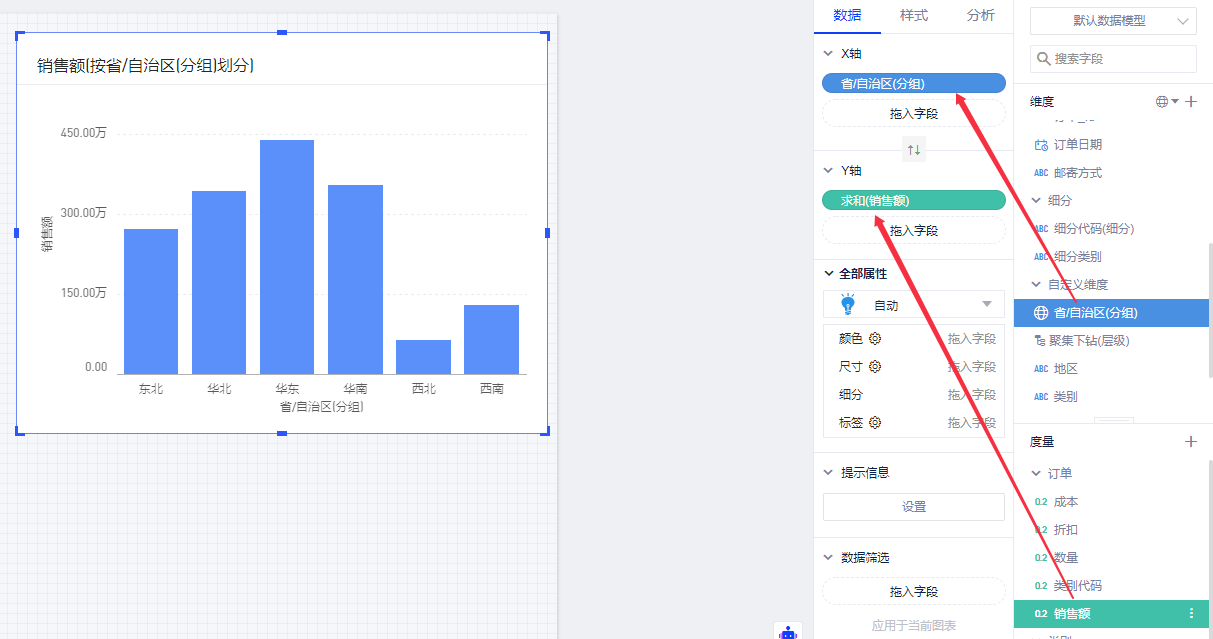Collapse the 自定义维度 group
This screenshot has height=639, width=1213.
click(x=1036, y=285)
